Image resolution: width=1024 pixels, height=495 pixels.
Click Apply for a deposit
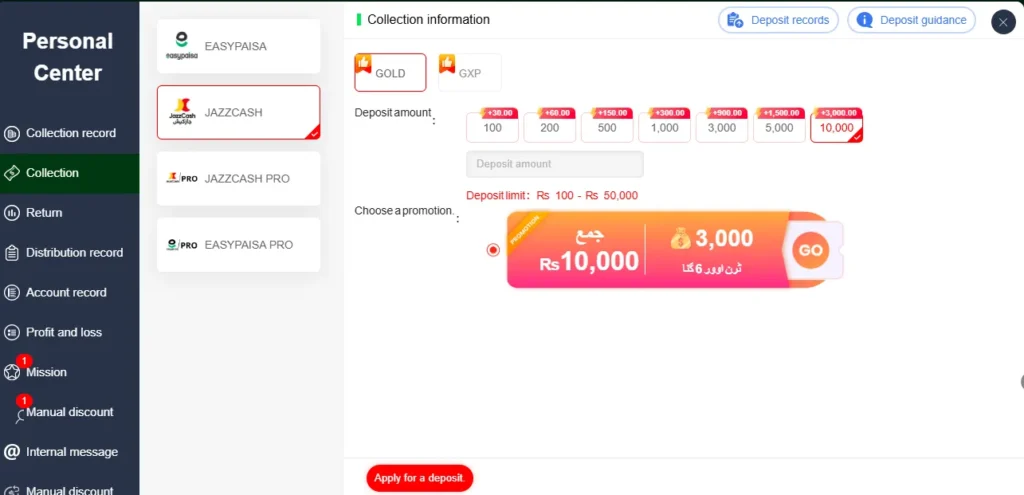(x=419, y=478)
